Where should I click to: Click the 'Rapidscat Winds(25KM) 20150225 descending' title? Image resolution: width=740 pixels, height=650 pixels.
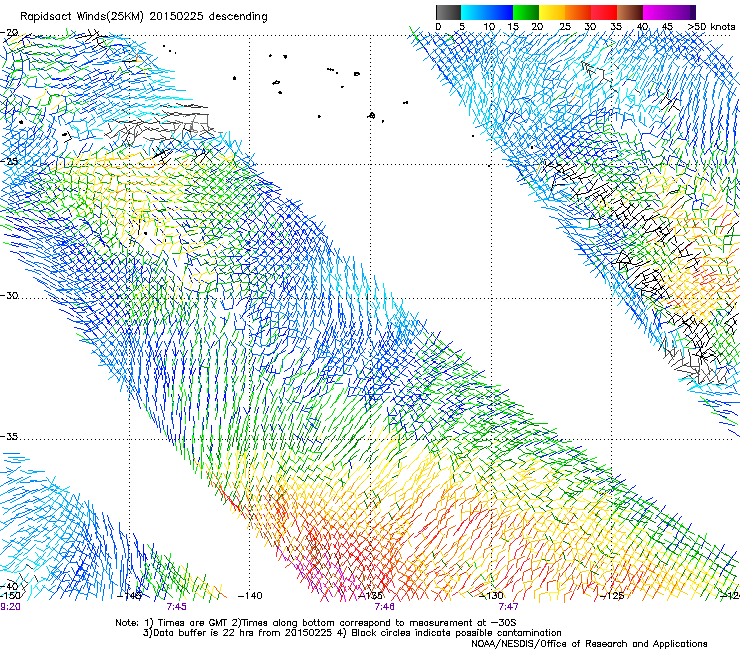tap(144, 17)
